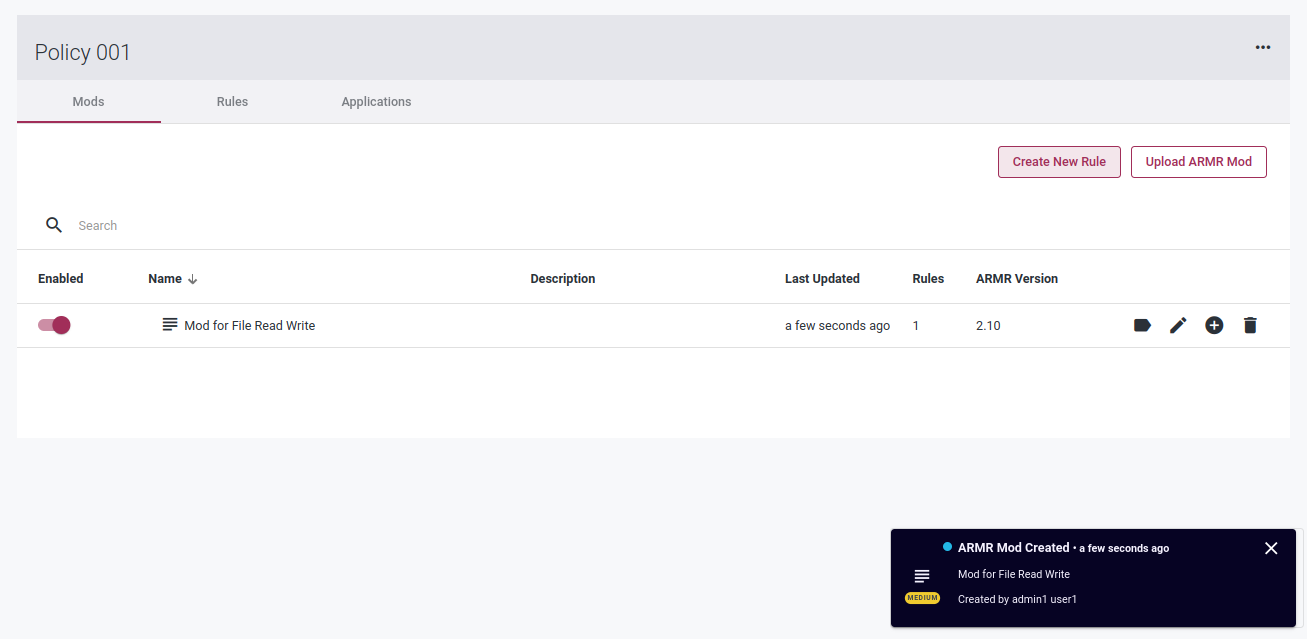The width and height of the screenshot is (1307, 639).
Task: Click the Last Updated column header
Action: [x=822, y=279]
